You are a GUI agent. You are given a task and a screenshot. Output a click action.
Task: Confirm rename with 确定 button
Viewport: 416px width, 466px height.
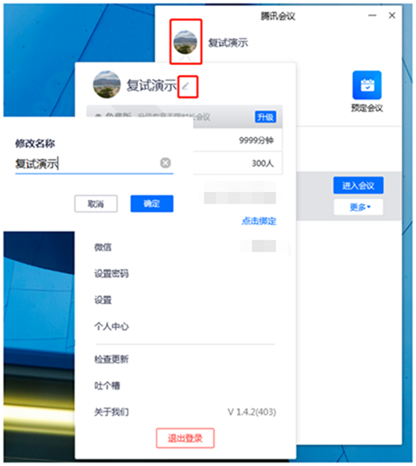click(x=152, y=203)
